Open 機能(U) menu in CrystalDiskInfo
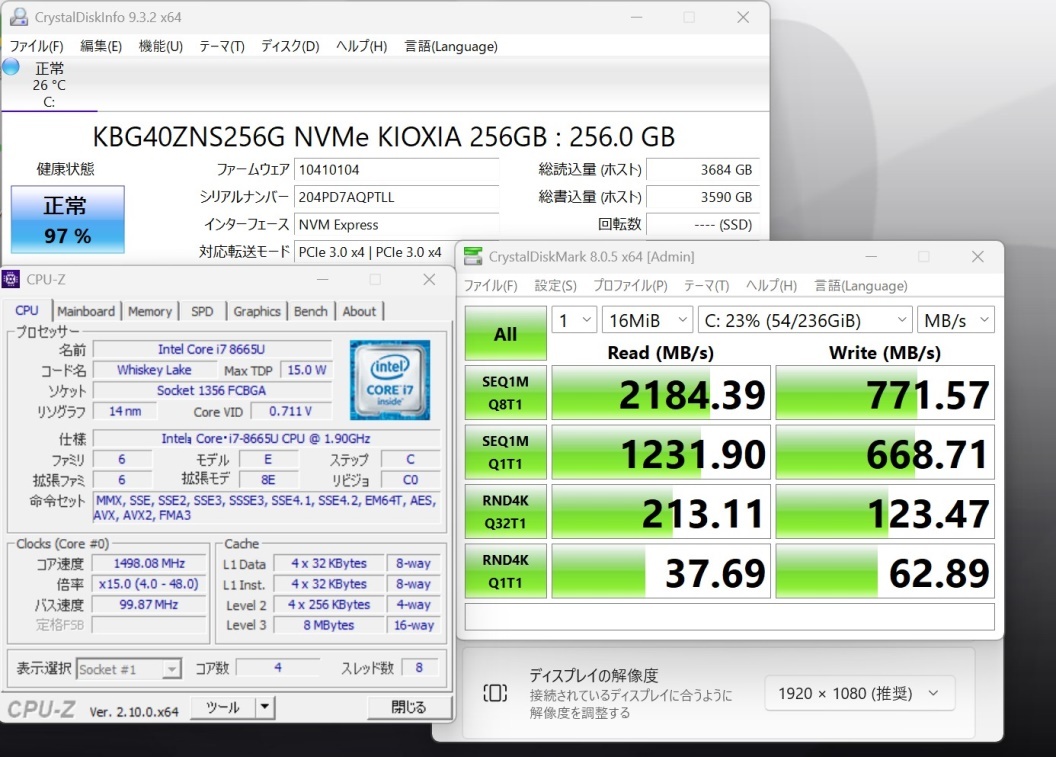 (161, 46)
